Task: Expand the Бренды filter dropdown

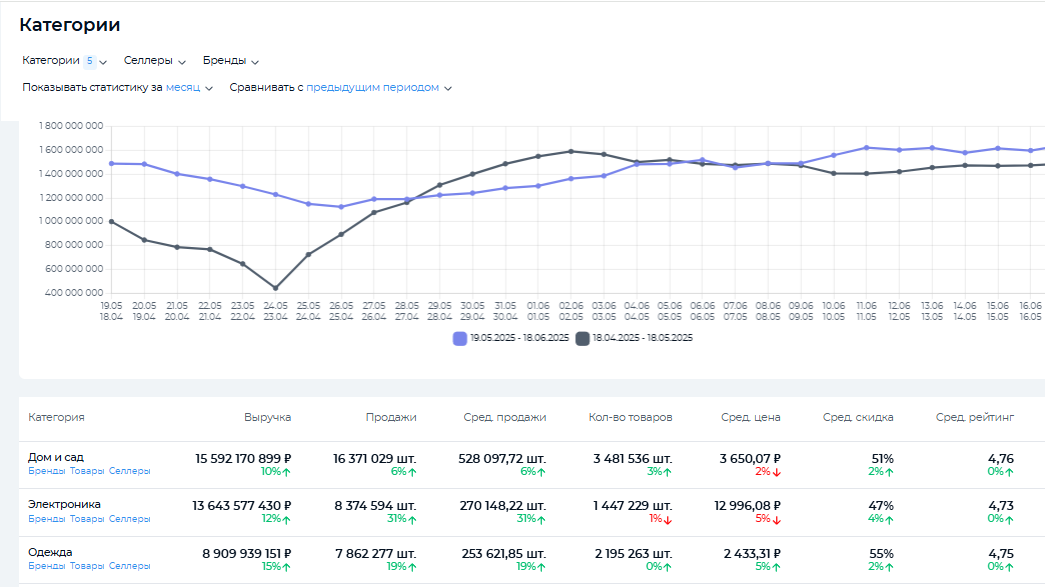Action: point(230,61)
